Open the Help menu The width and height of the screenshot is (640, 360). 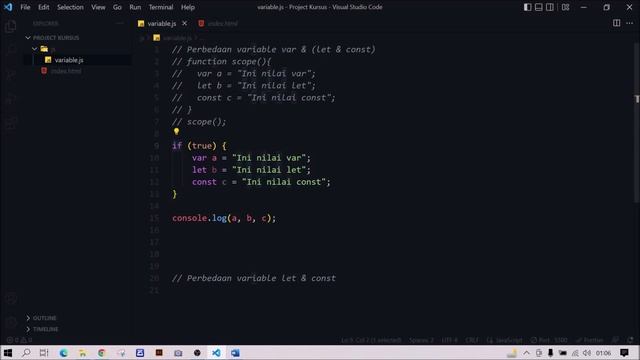(x=188, y=7)
